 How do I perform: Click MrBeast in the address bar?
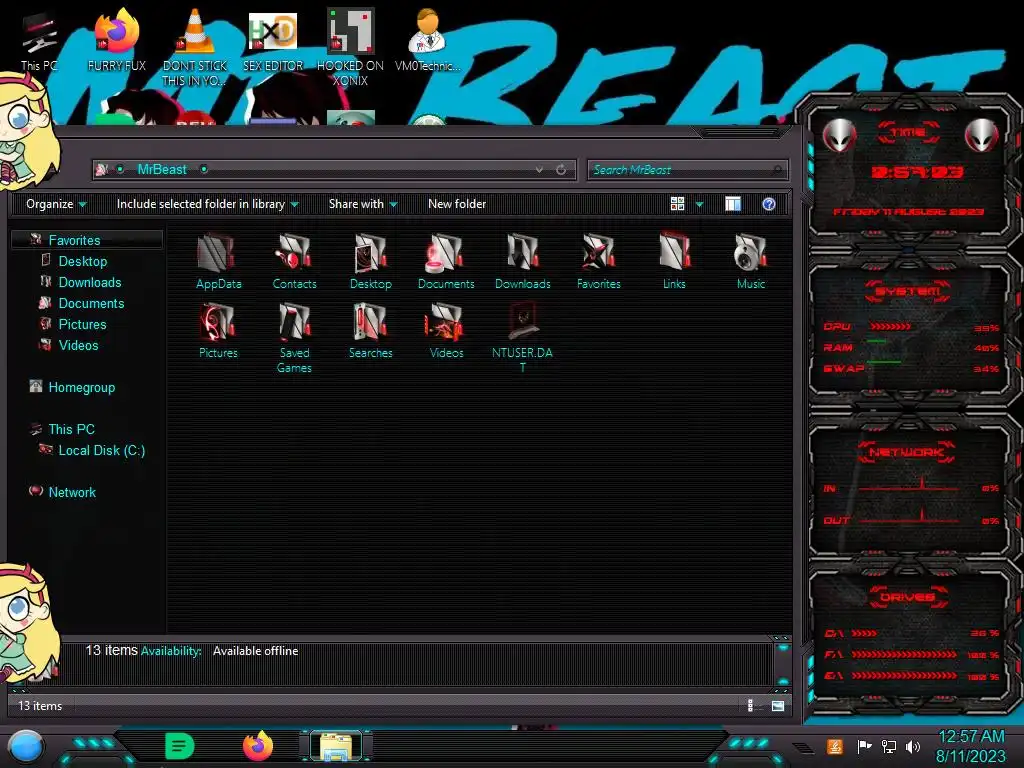pyautogui.click(x=162, y=169)
